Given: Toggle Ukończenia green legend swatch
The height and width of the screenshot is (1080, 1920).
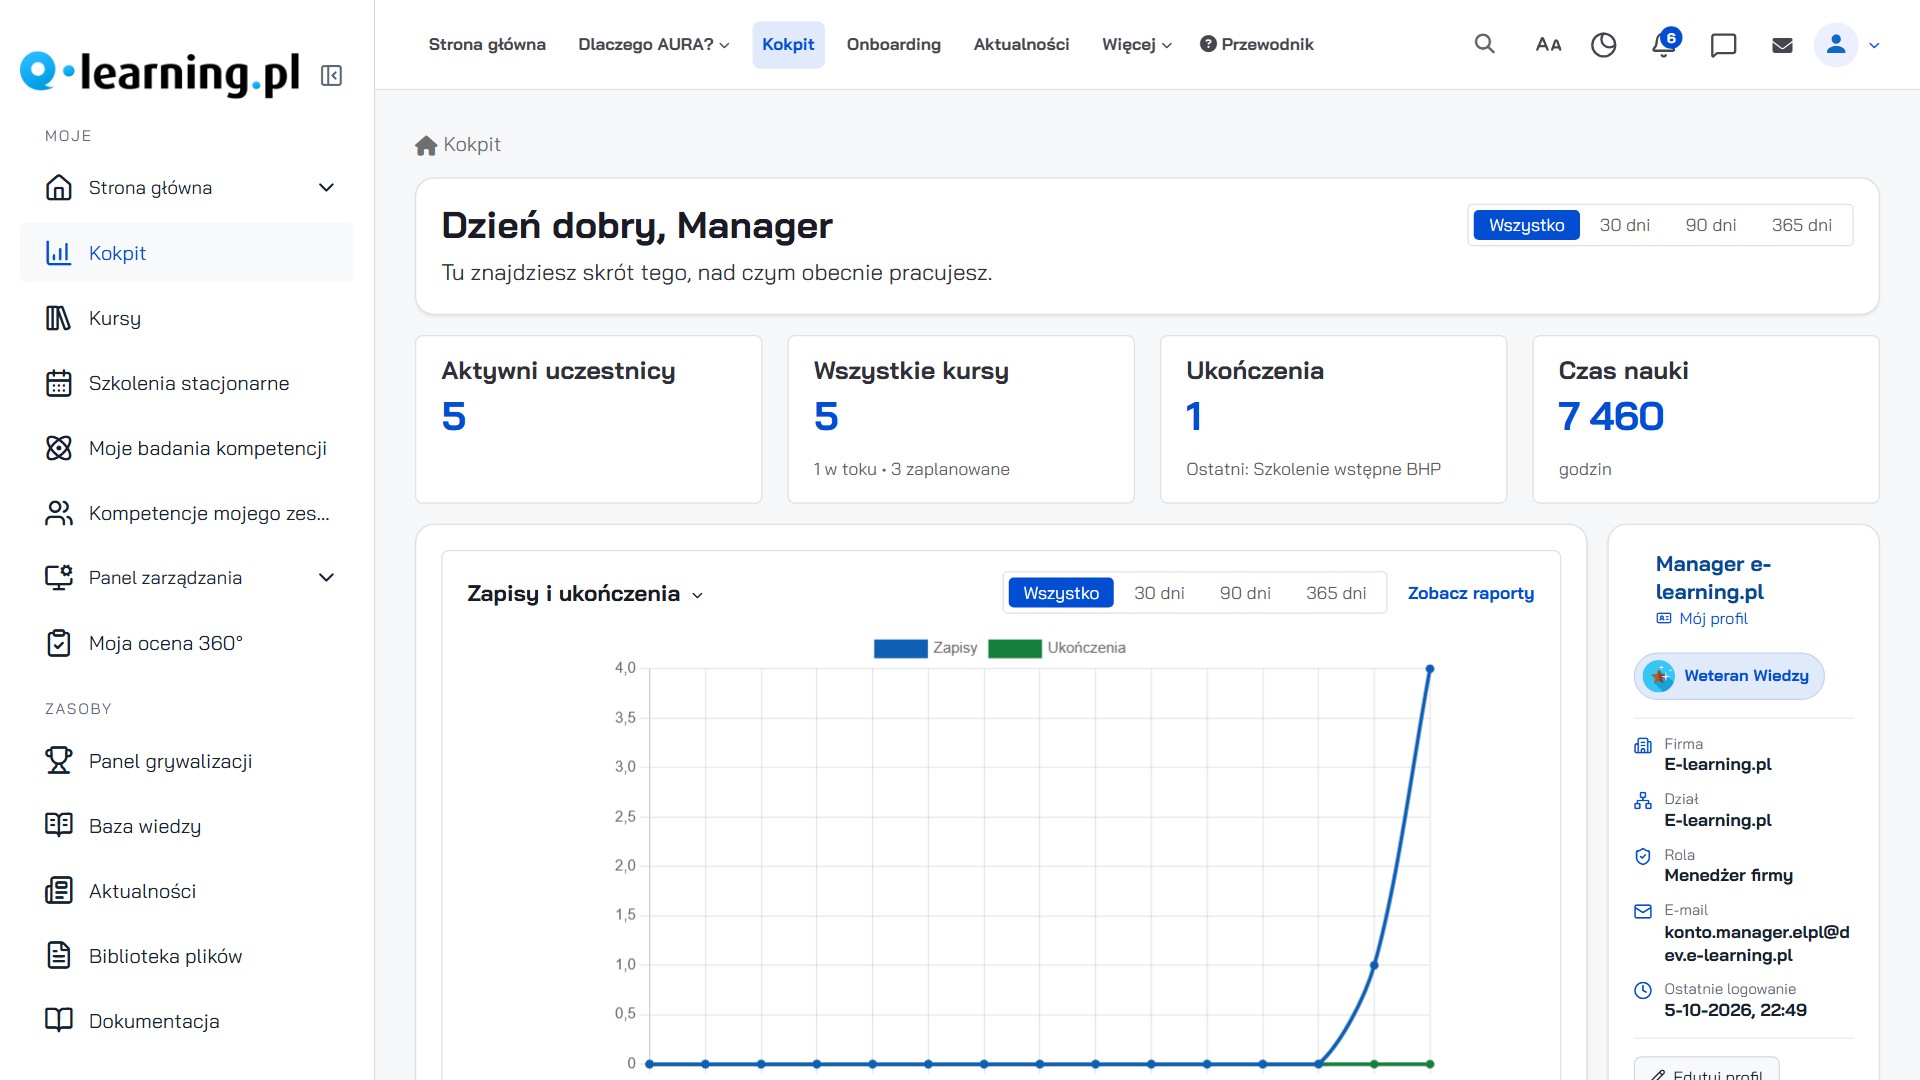Looking at the screenshot, I should (x=1014, y=648).
